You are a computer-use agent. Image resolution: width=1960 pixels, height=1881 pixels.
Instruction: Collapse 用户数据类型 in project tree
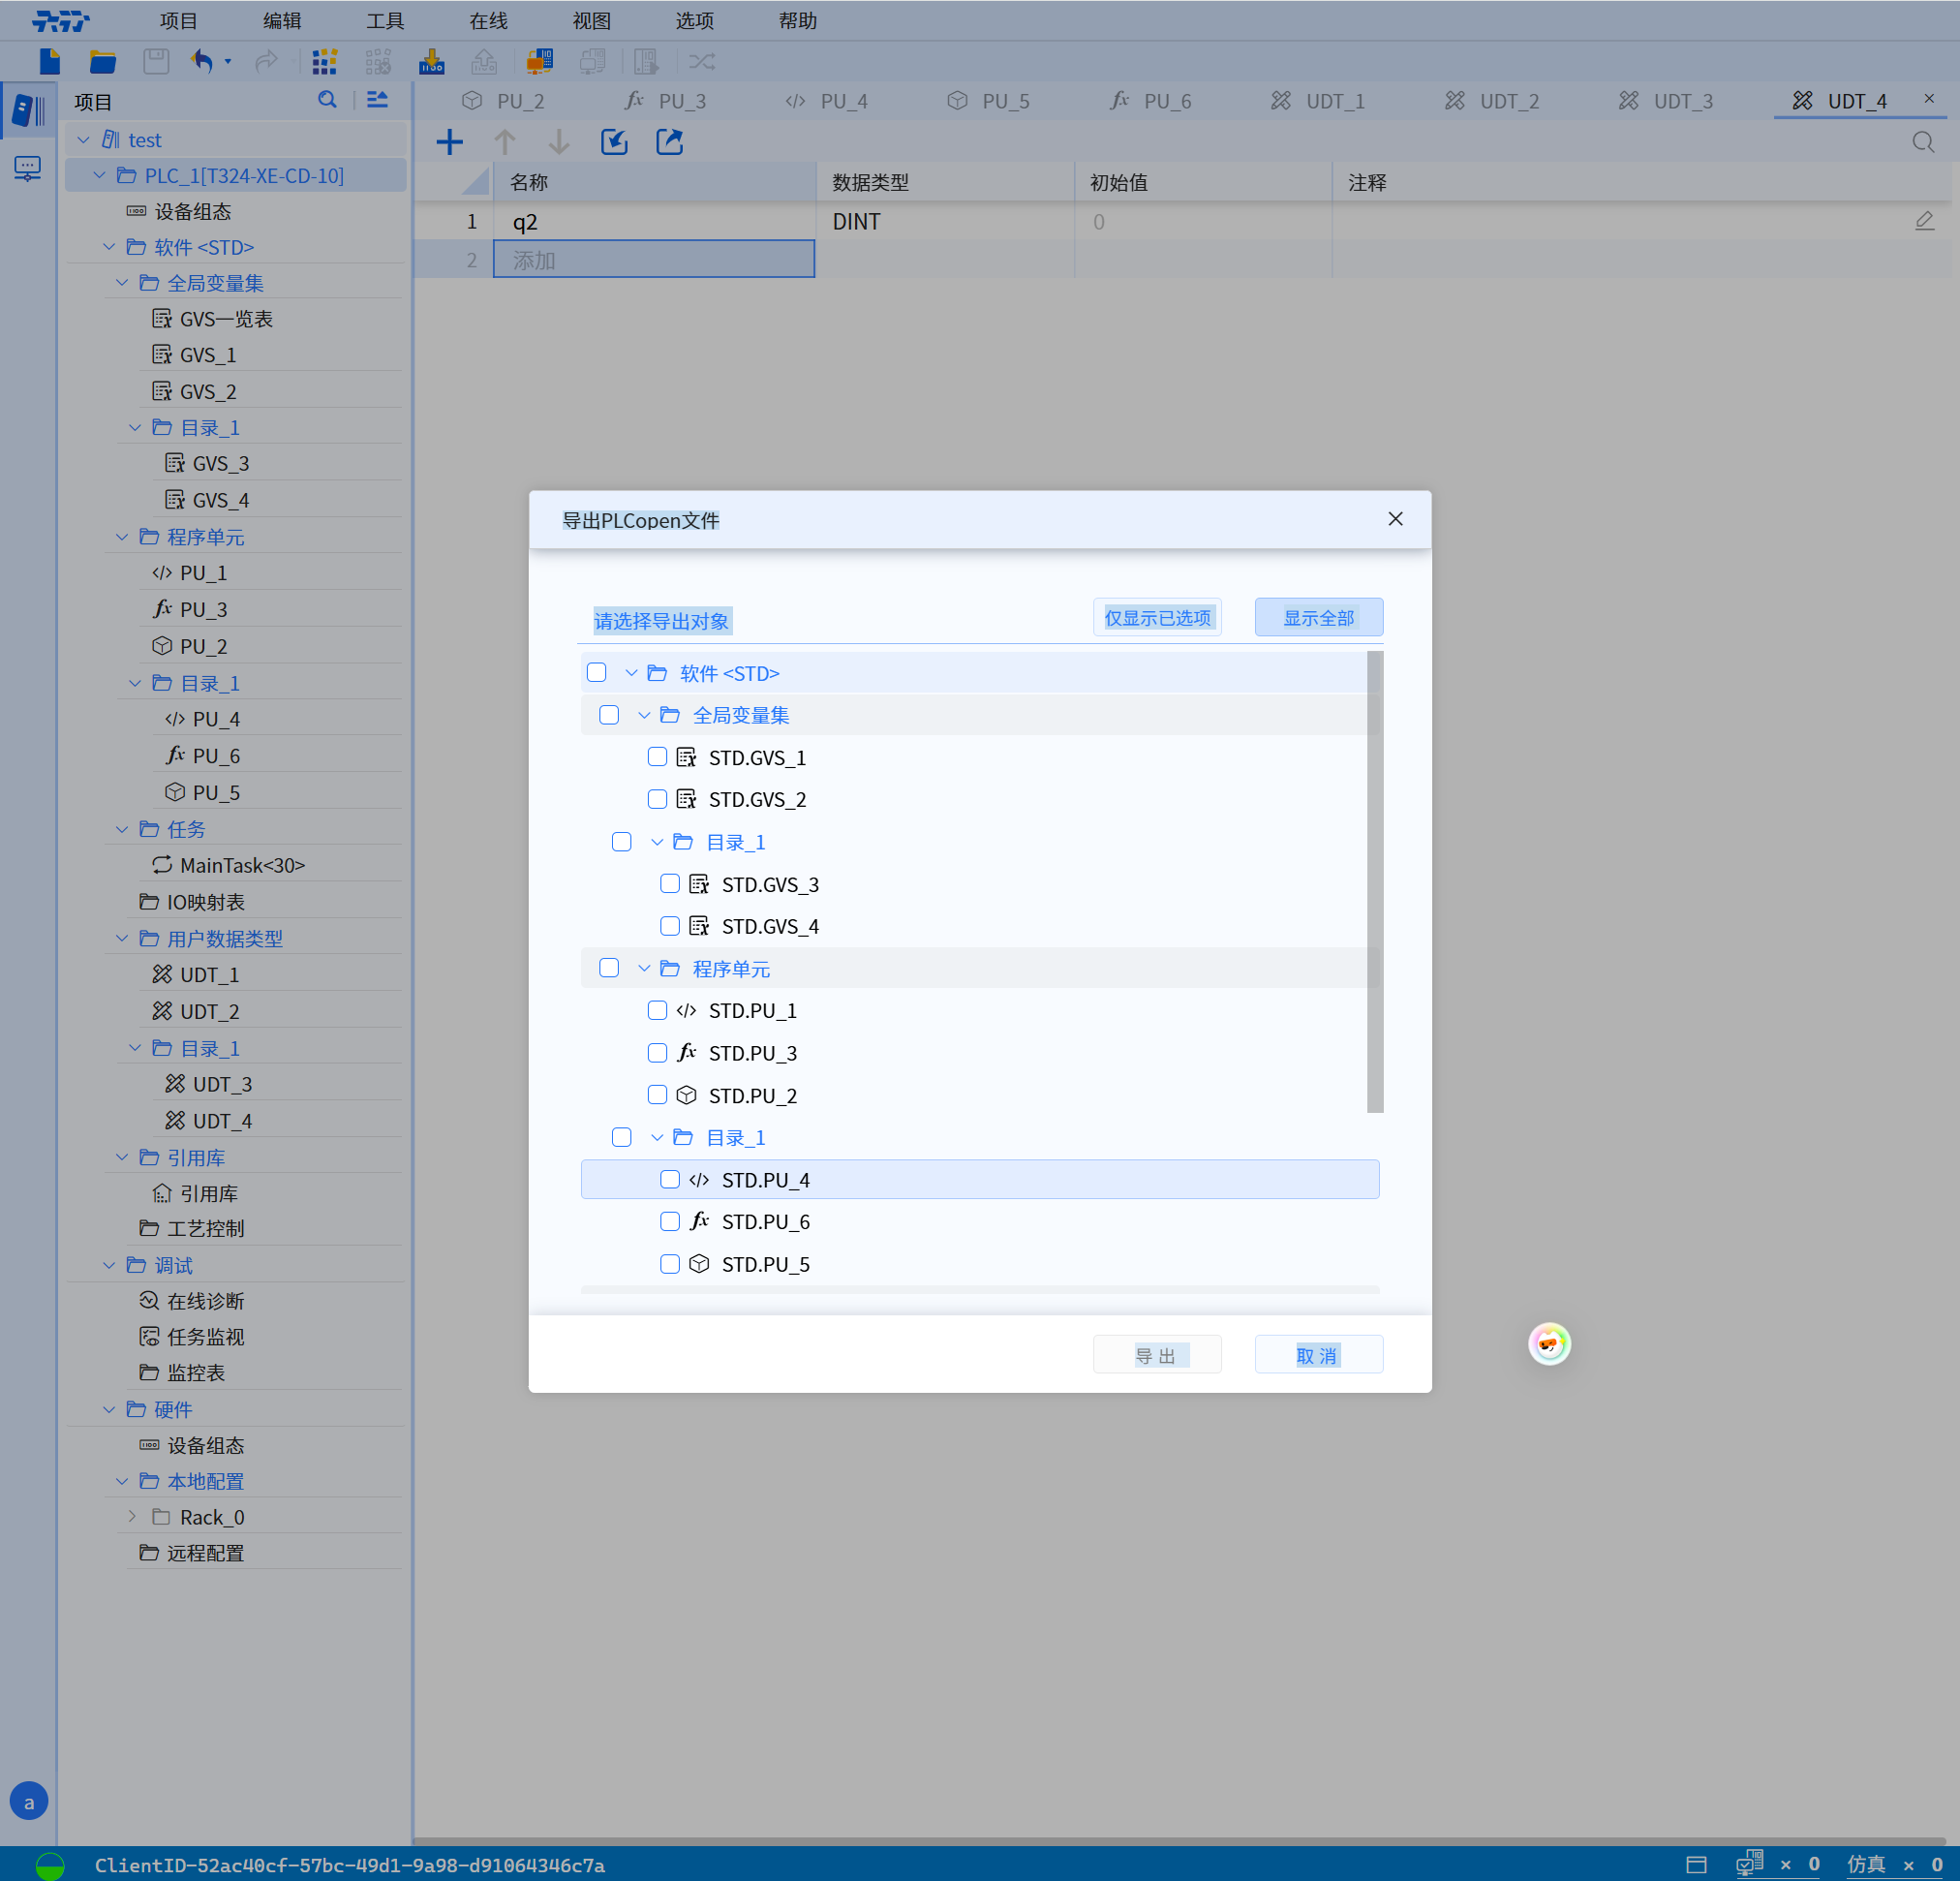(x=122, y=938)
